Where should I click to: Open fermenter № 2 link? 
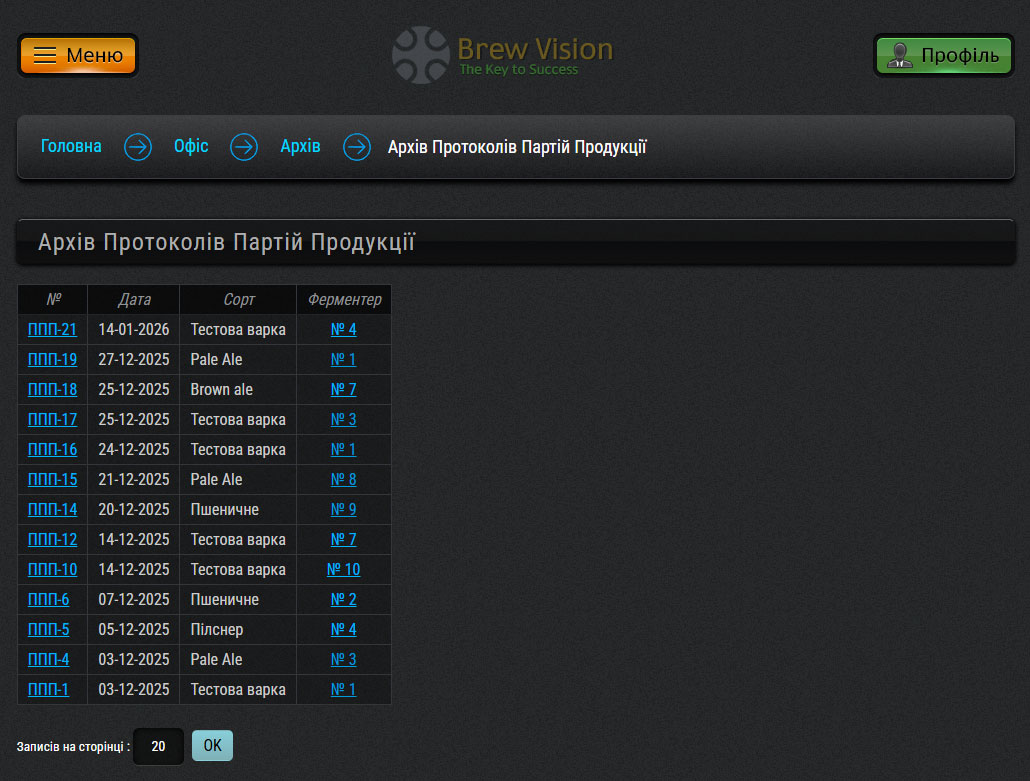pos(343,600)
